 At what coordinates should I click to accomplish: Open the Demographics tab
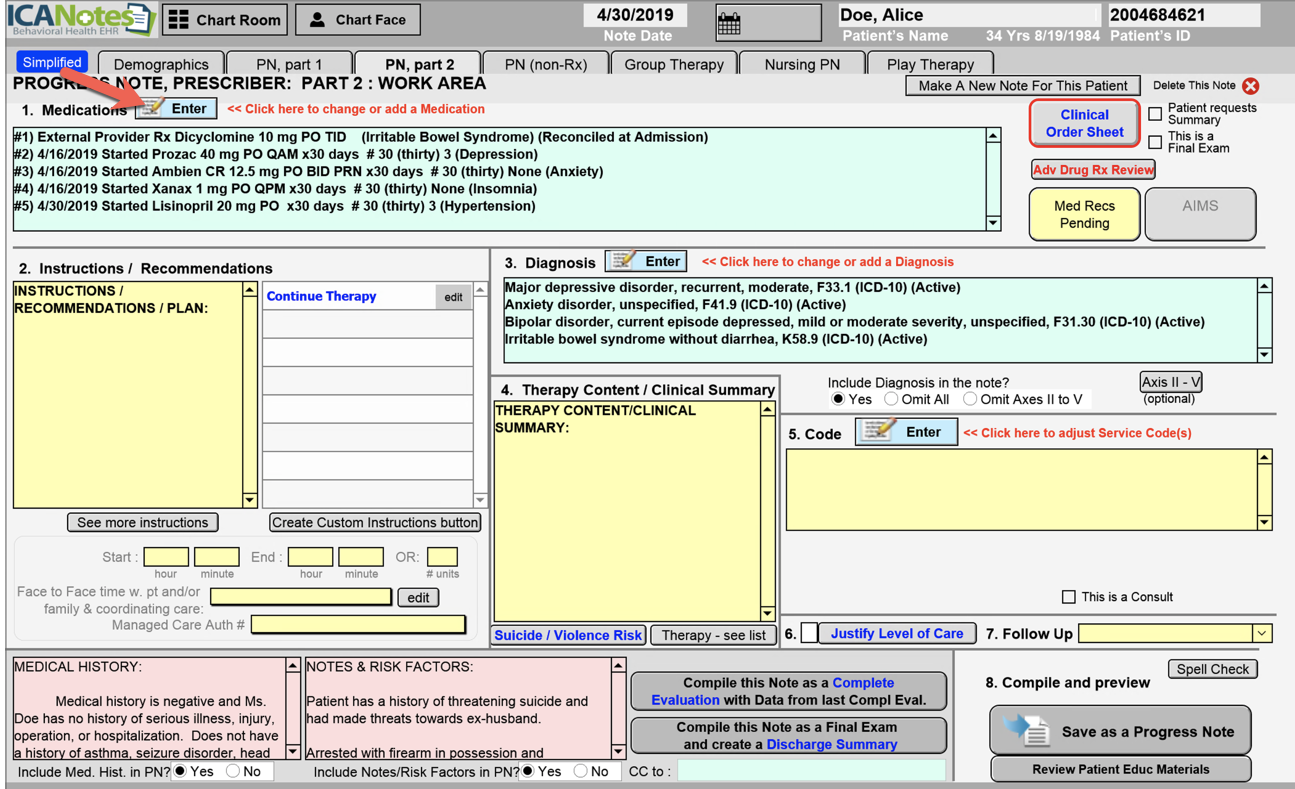pos(161,64)
